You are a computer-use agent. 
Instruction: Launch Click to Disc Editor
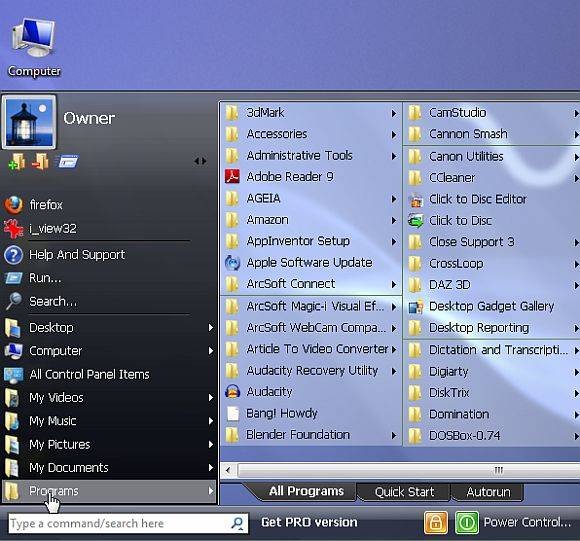tap(492, 200)
